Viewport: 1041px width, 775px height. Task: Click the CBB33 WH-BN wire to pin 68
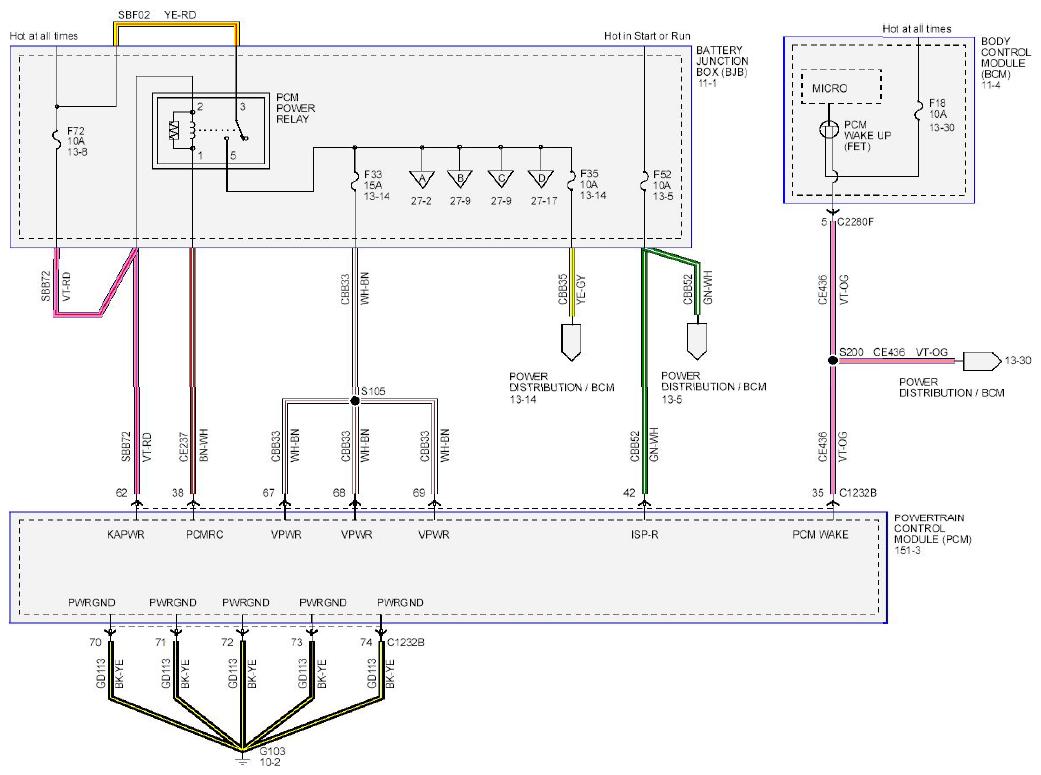click(x=355, y=450)
